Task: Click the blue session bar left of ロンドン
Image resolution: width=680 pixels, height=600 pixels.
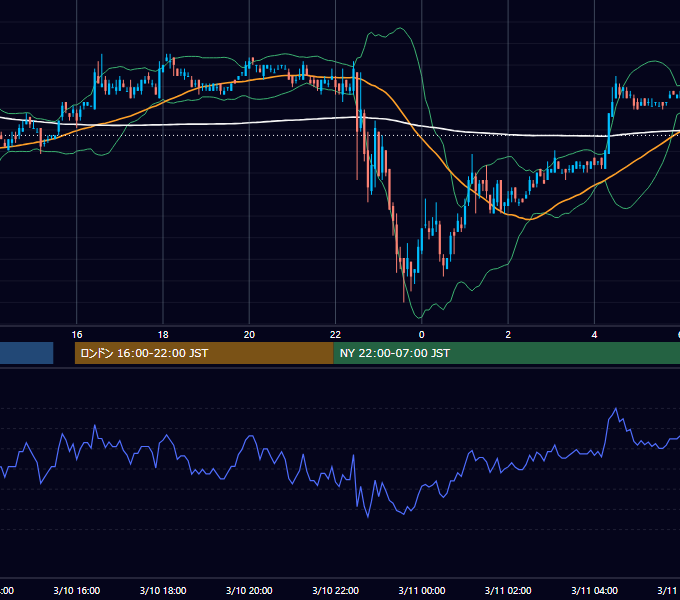Action: point(26,353)
